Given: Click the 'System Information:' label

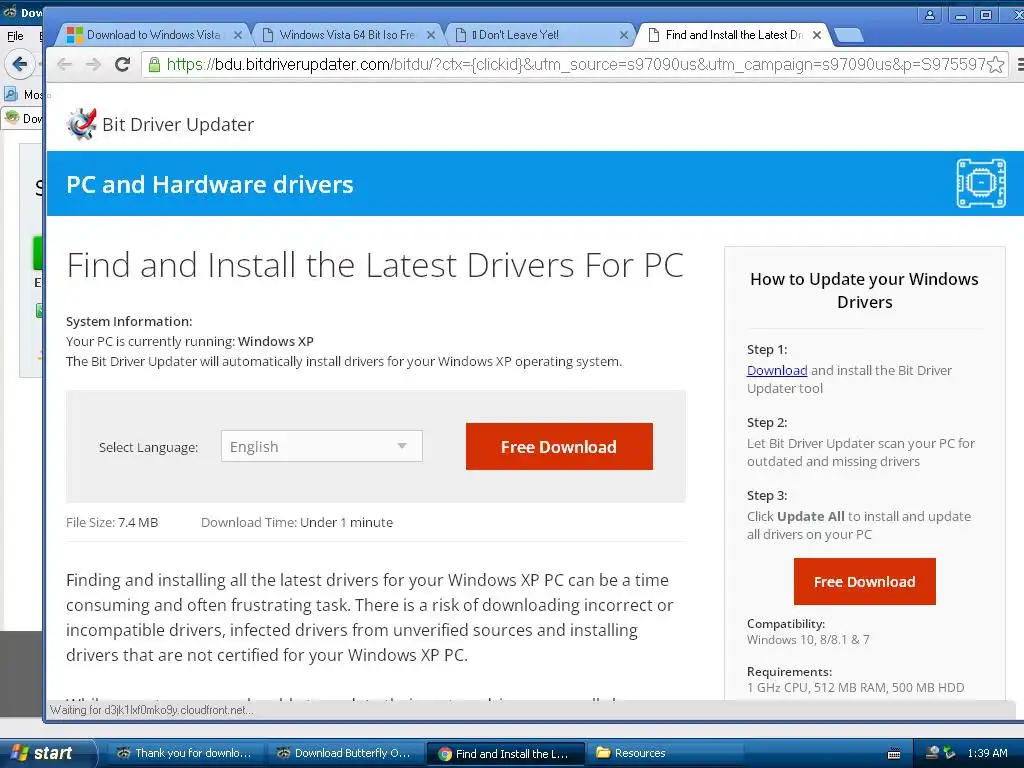Looking at the screenshot, I should pyautogui.click(x=129, y=321).
